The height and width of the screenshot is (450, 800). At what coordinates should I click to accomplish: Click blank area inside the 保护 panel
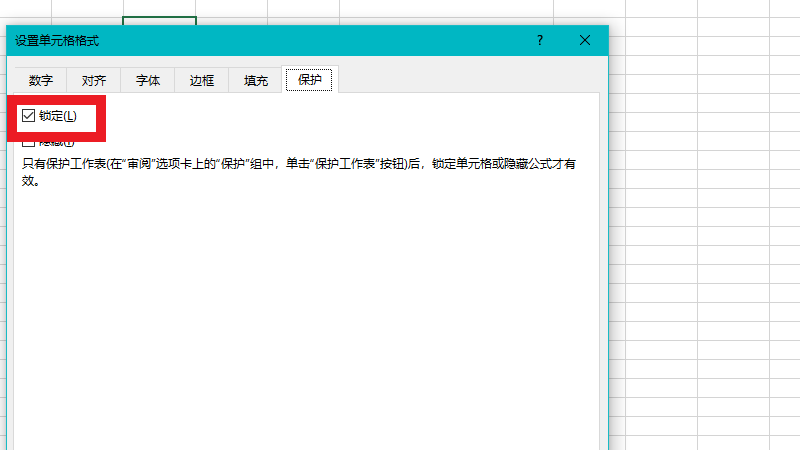pyautogui.click(x=300, y=320)
